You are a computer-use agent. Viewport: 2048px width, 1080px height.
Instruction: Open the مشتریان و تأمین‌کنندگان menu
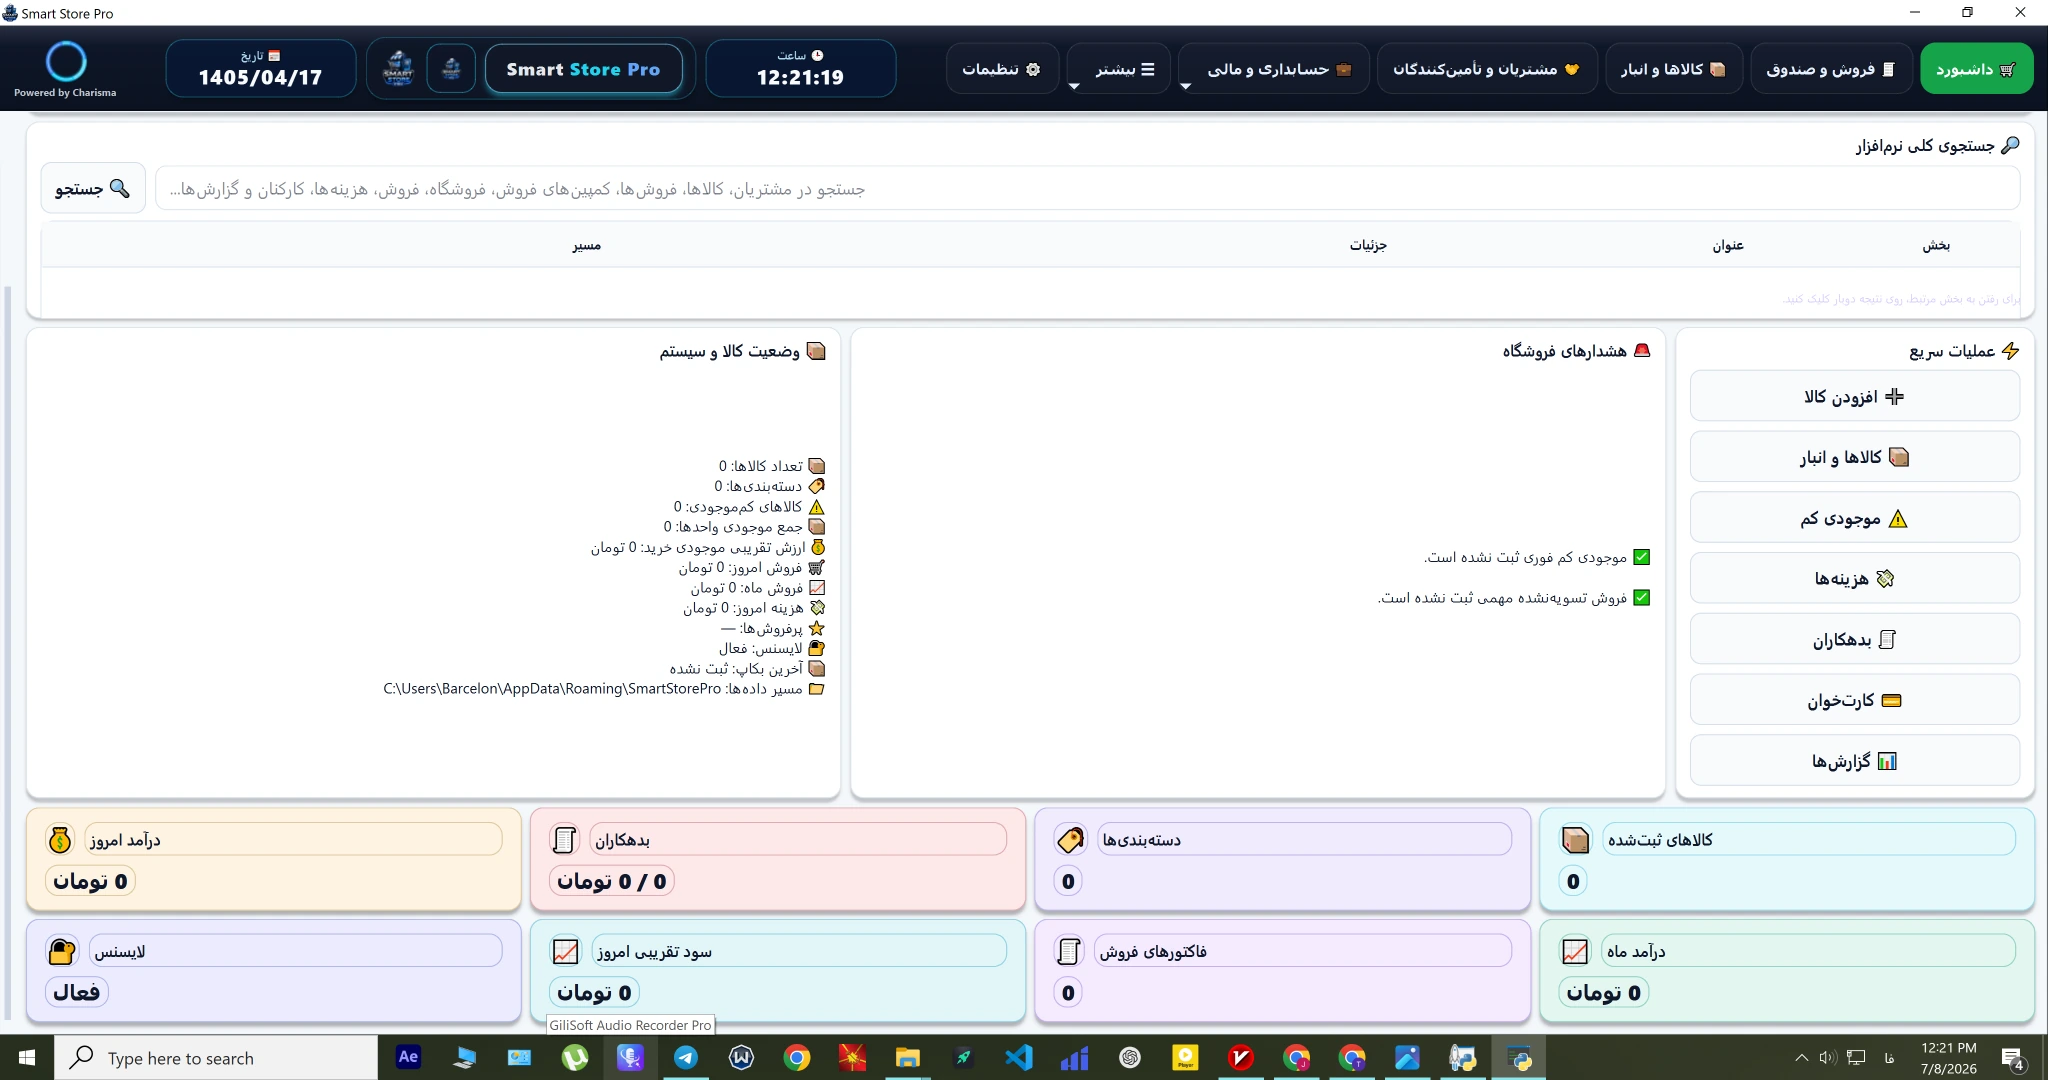1486,69
